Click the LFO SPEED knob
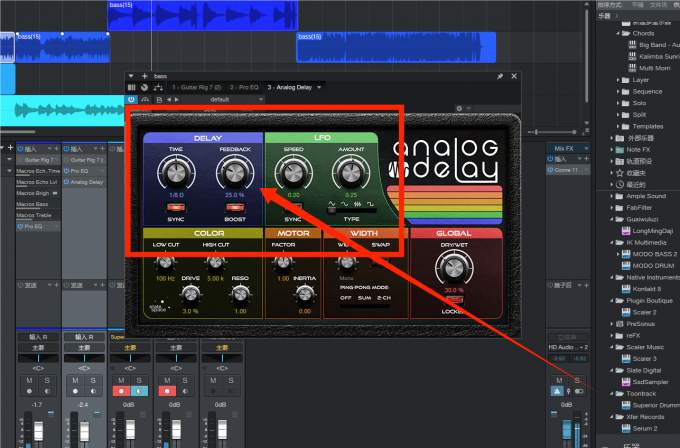Image resolution: width=680 pixels, height=448 pixels. [294, 173]
